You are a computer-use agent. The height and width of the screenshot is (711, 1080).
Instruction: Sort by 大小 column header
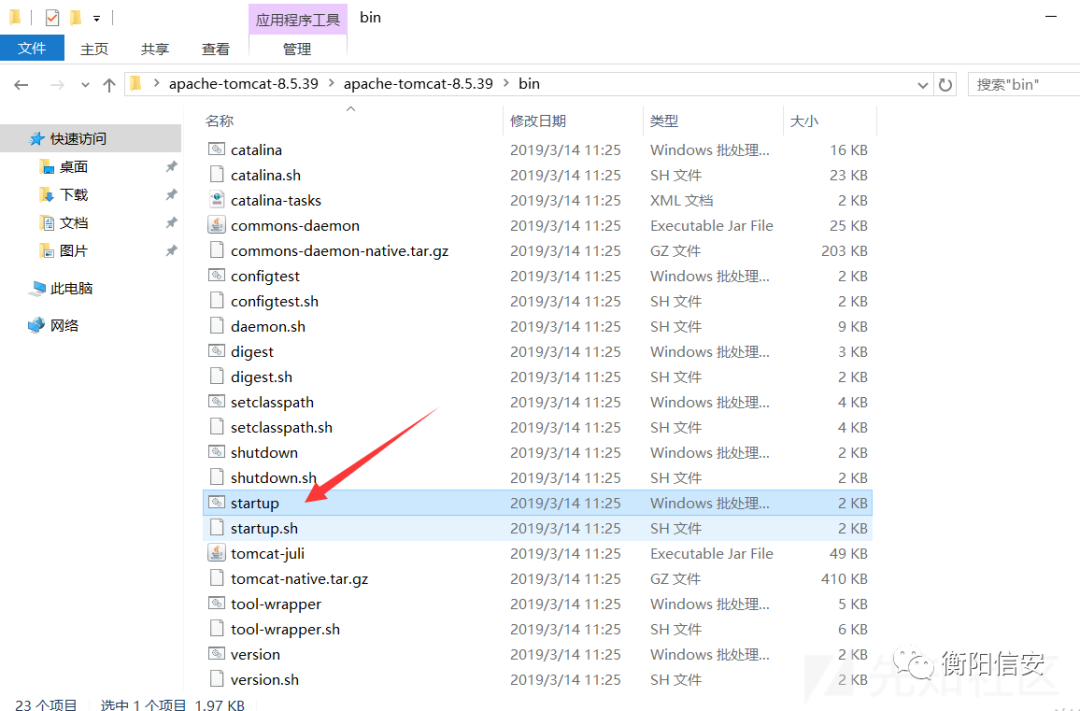tap(804, 121)
